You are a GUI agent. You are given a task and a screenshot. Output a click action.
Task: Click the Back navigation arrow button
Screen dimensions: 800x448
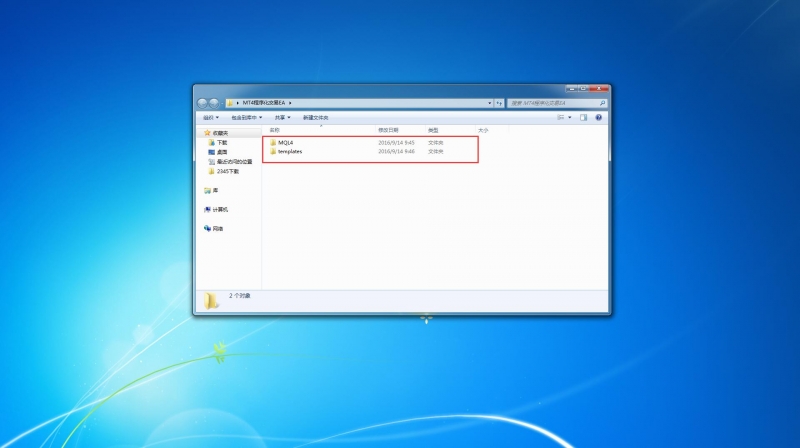coord(203,103)
